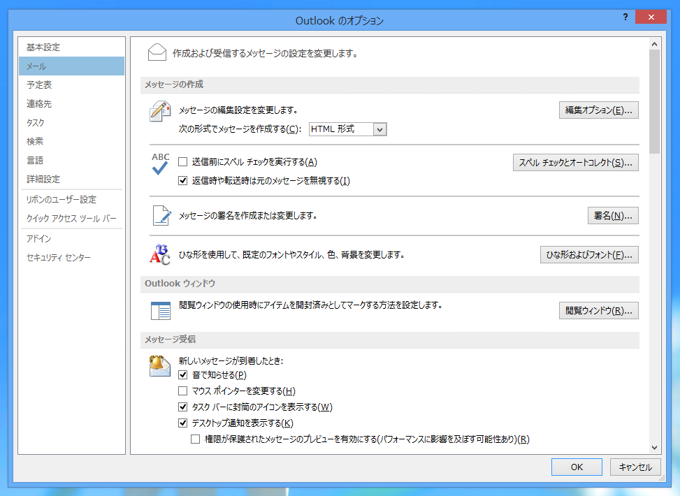680x496 pixels.
Task: Click 閲覧ウィンドウ(R)... button
Action: tap(598, 311)
